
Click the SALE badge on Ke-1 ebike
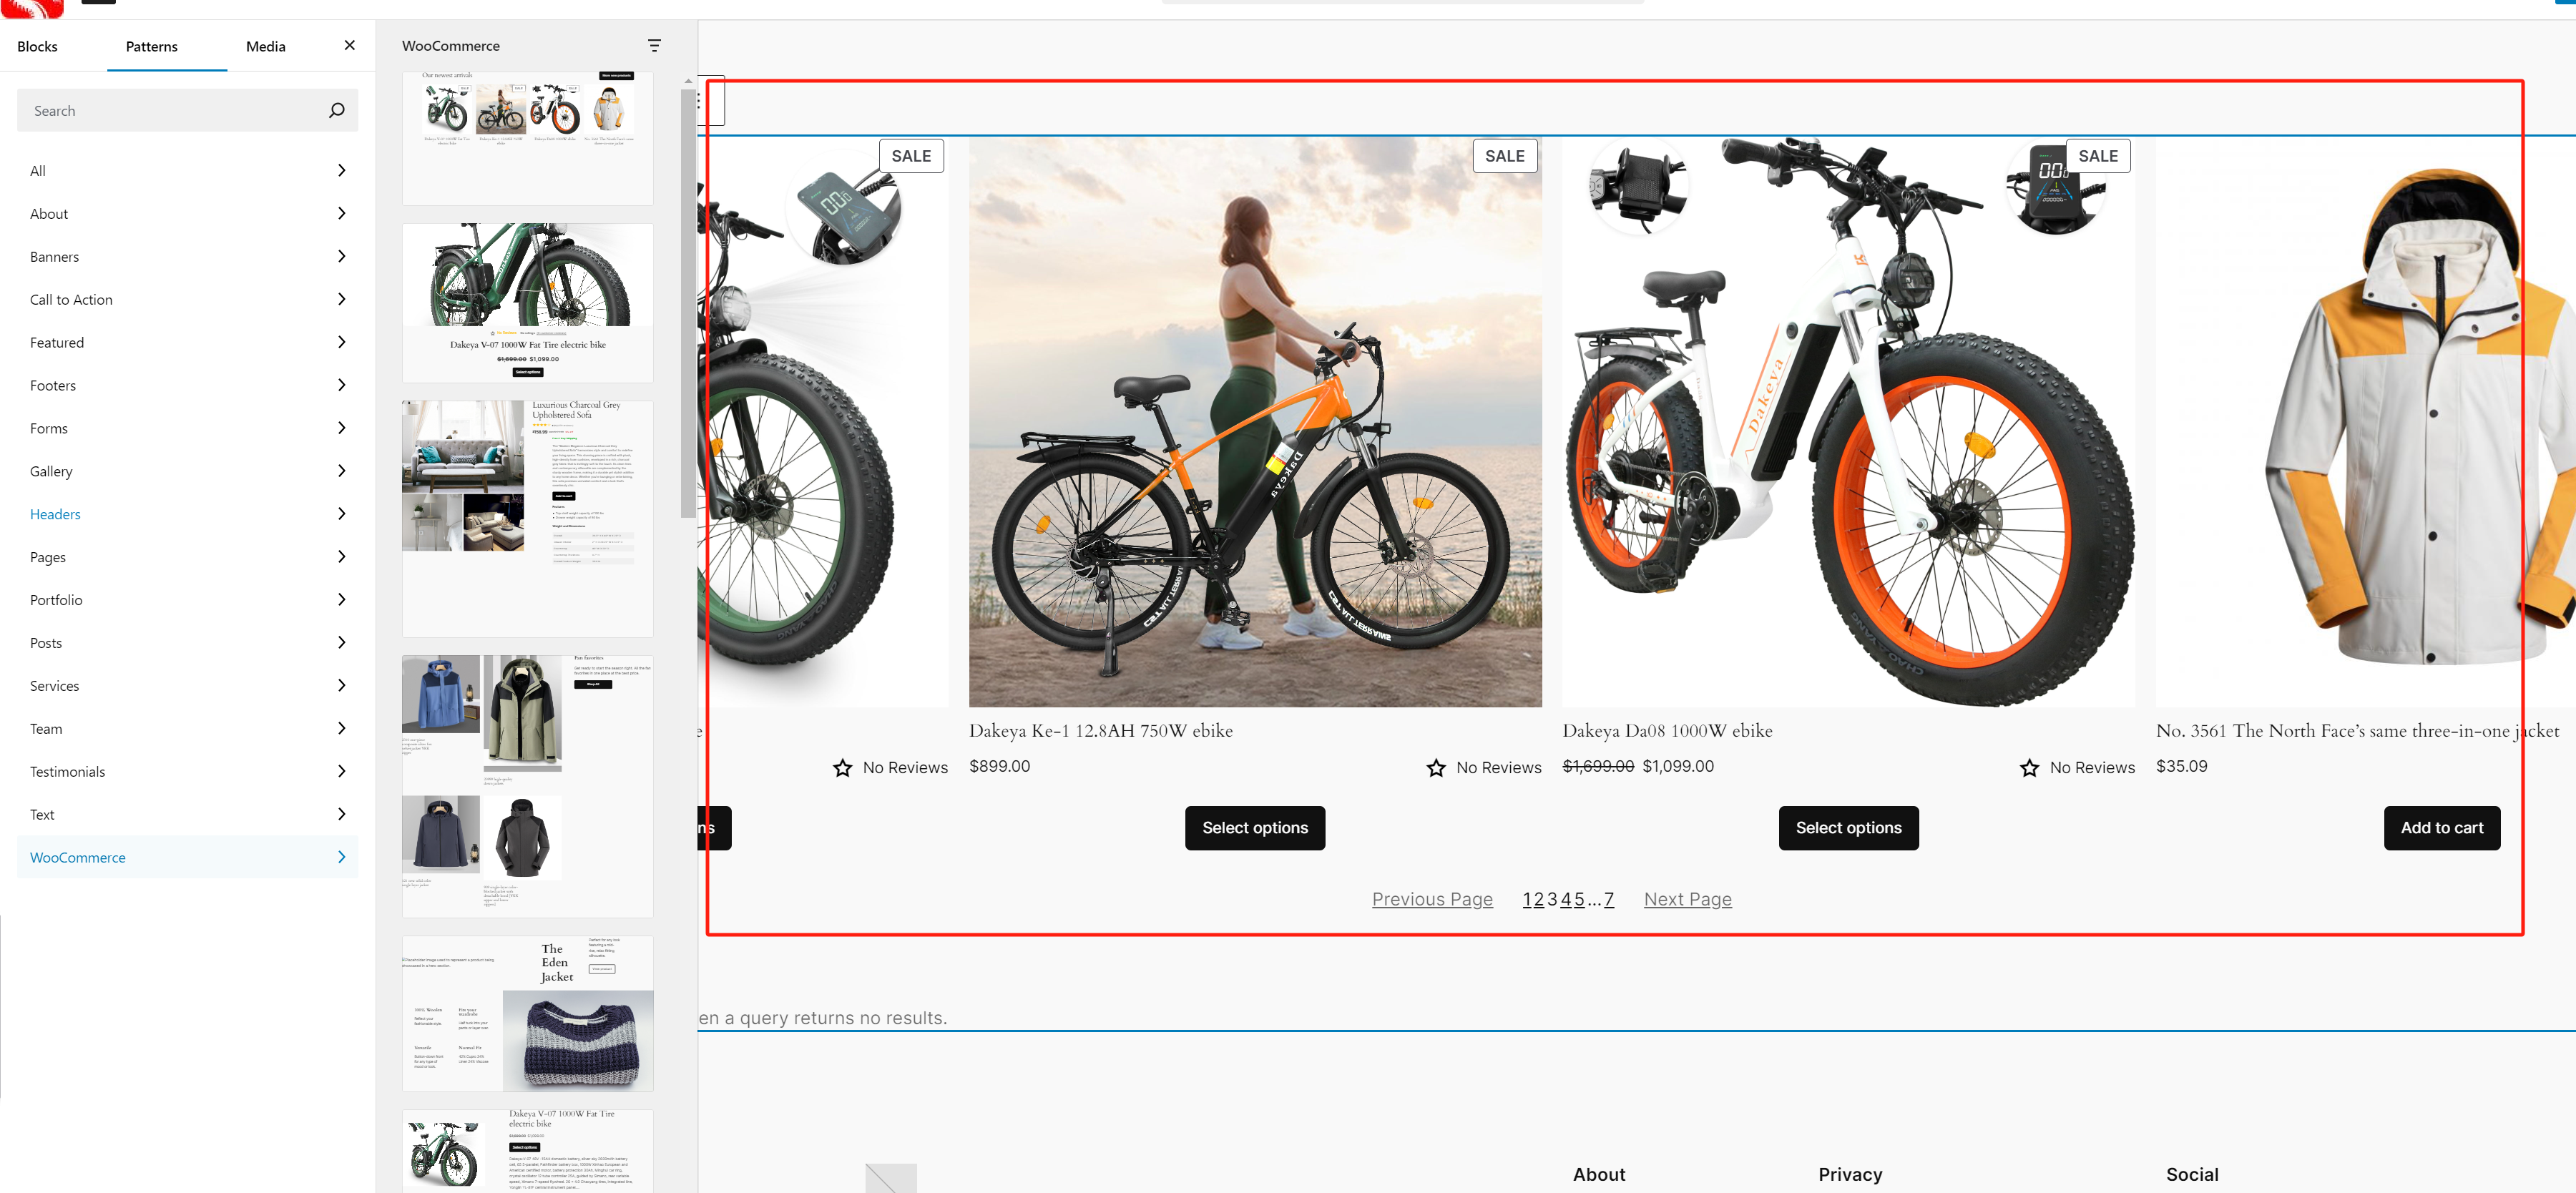[1504, 156]
